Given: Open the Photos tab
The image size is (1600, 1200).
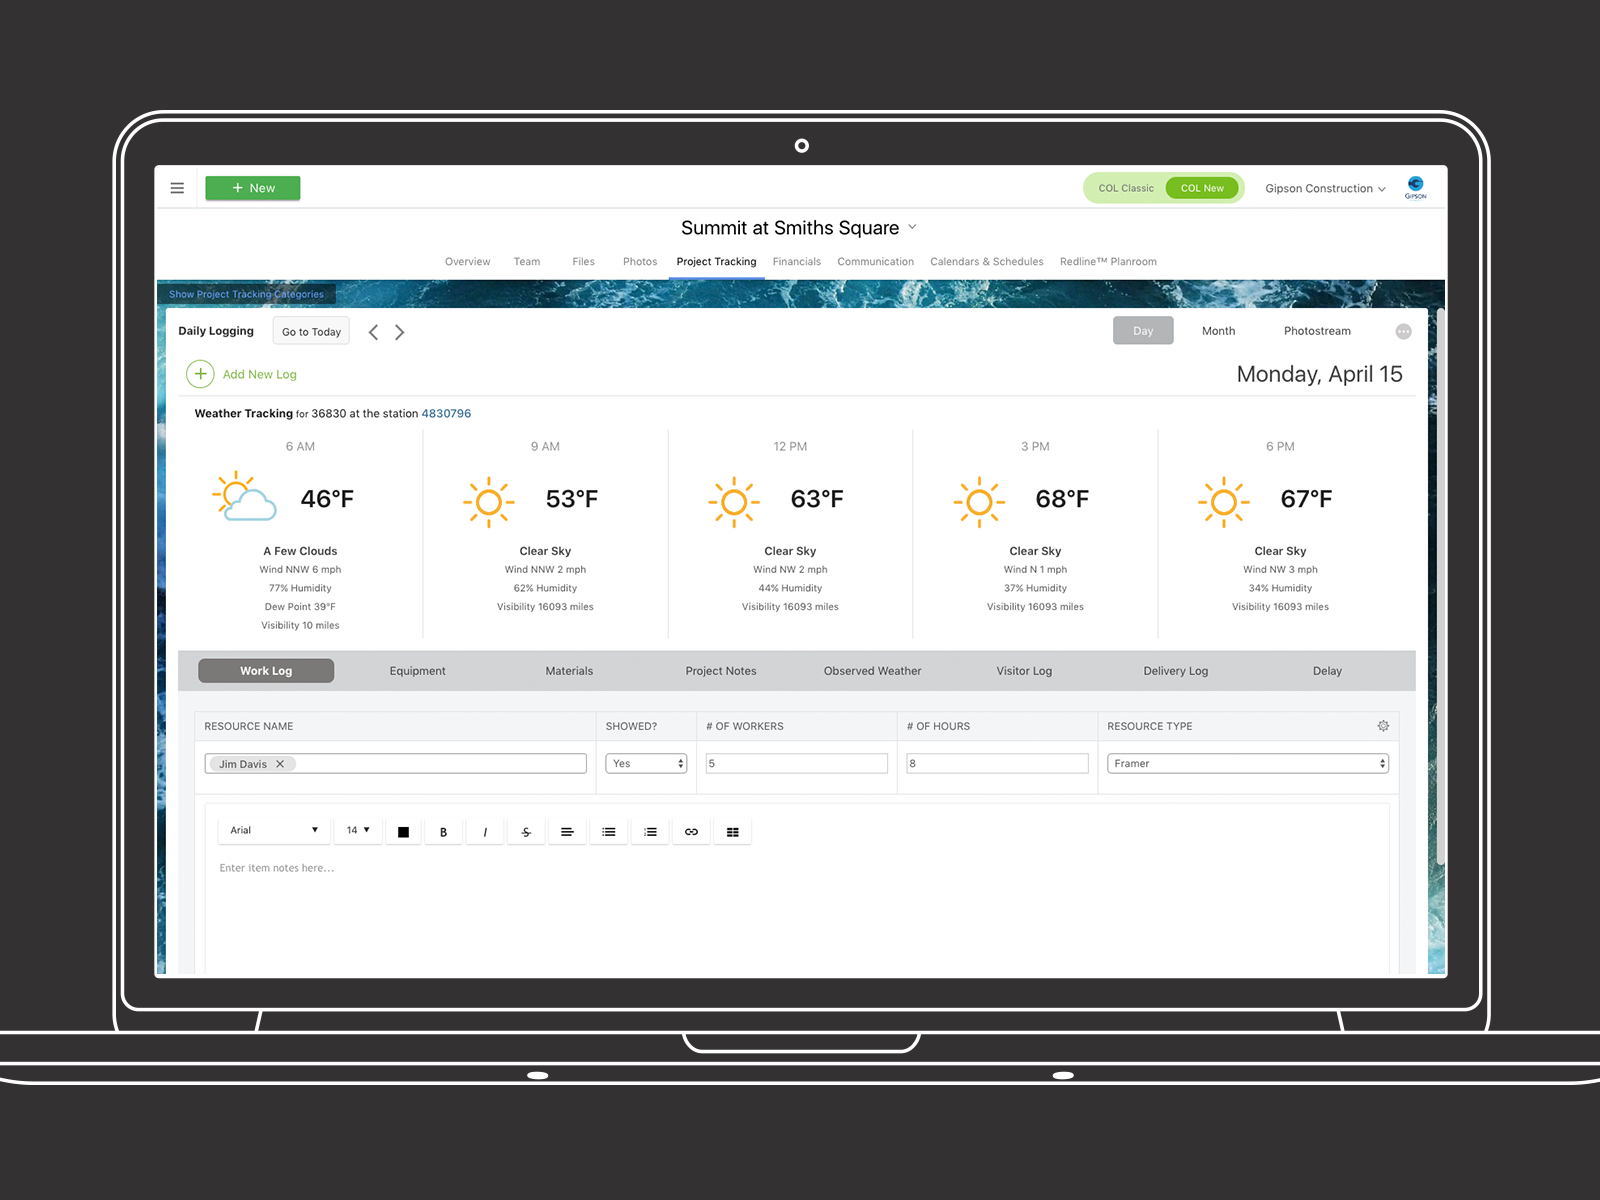Looking at the screenshot, I should 640,262.
